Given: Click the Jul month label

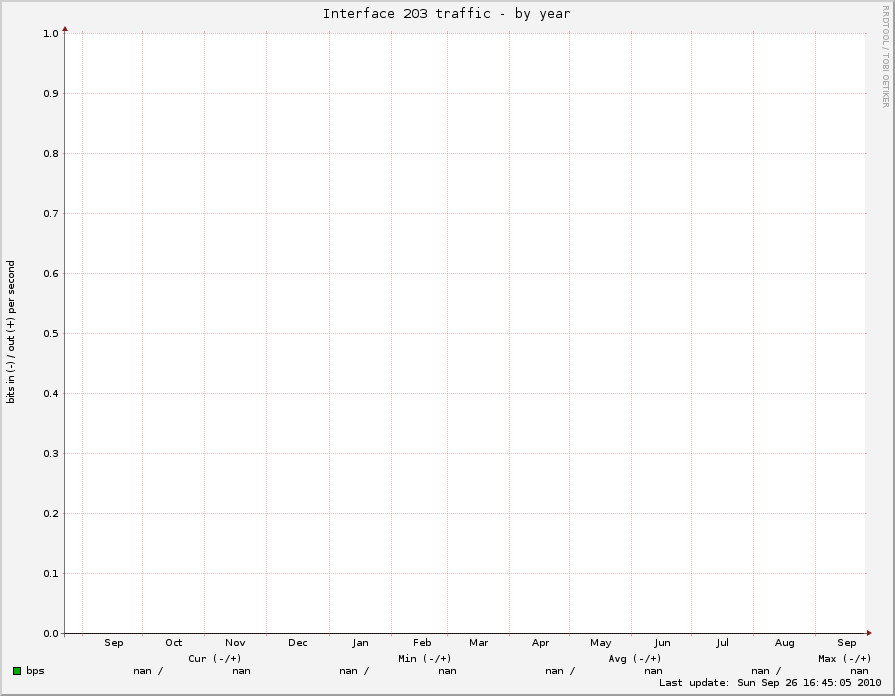Looking at the screenshot, I should 722,643.
